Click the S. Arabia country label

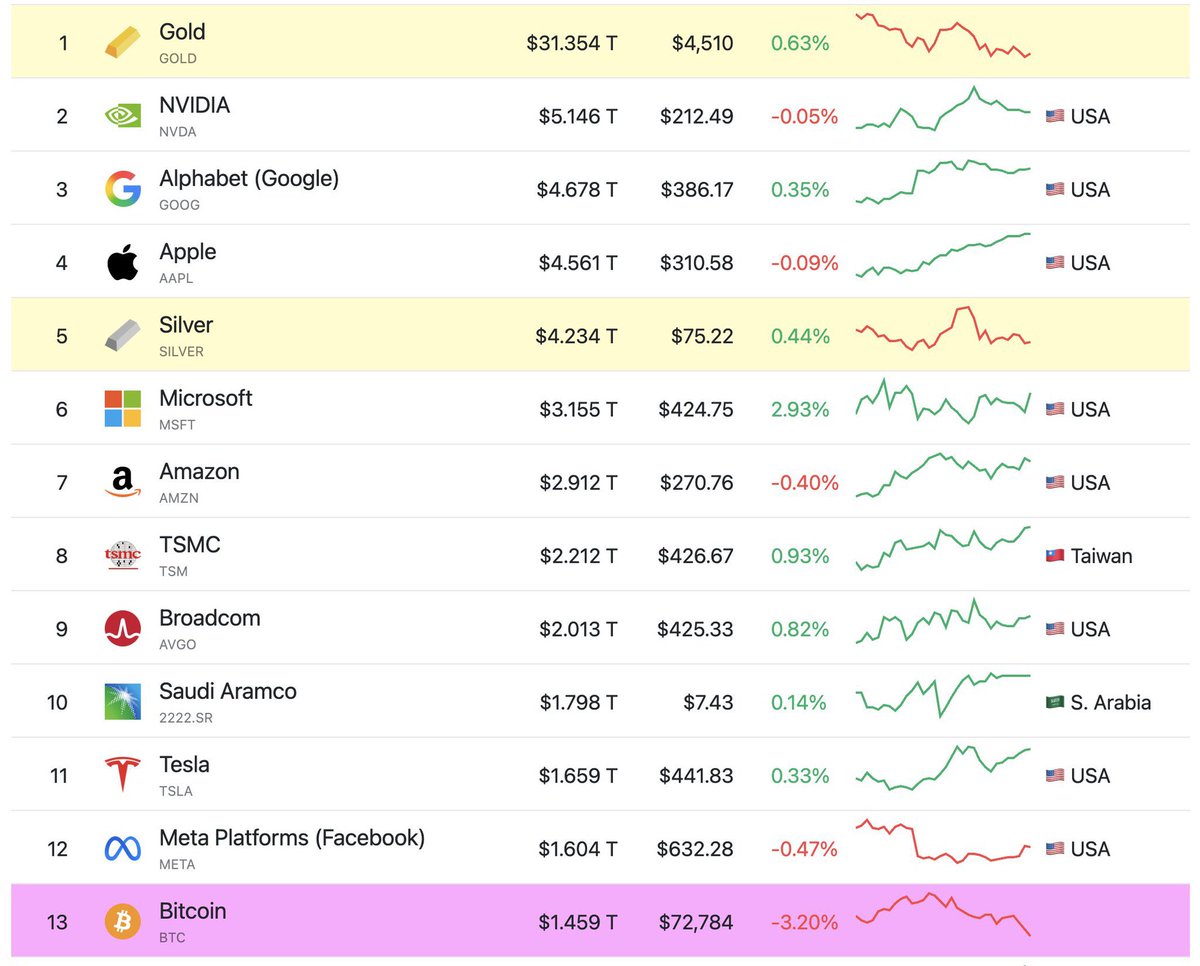1110,702
